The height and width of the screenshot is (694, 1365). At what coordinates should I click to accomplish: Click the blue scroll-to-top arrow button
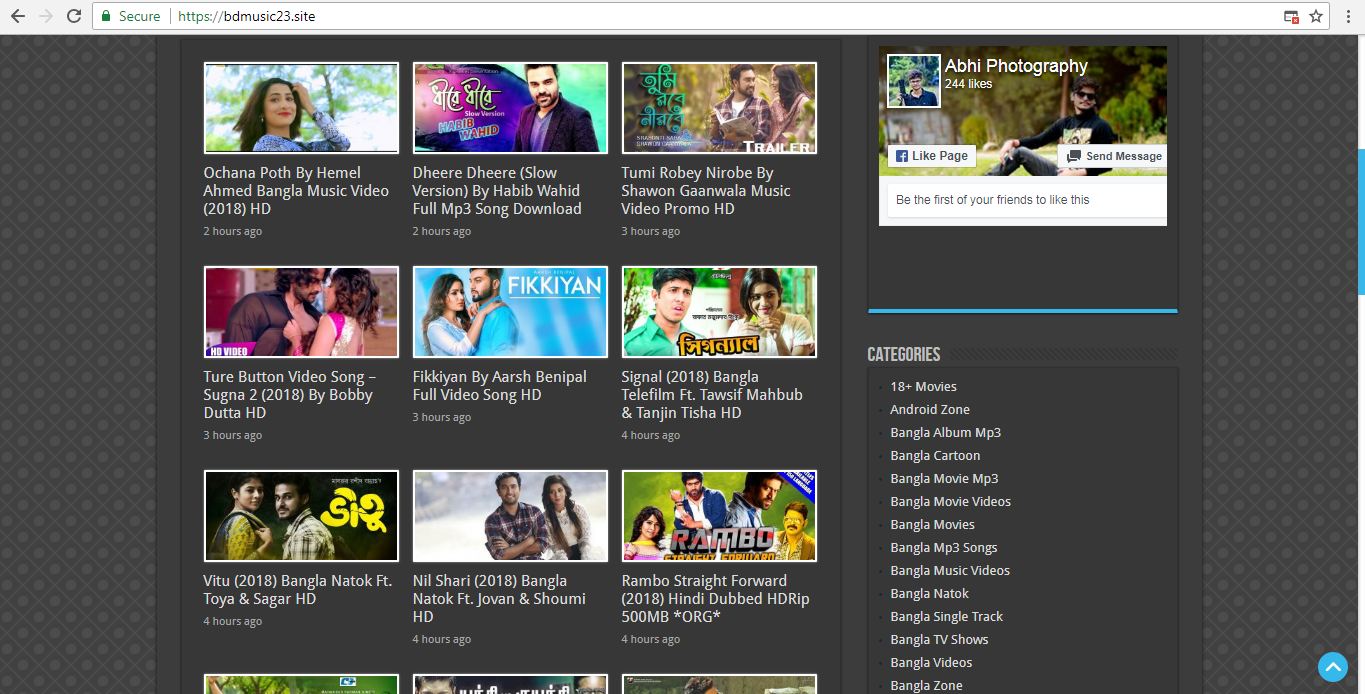(1332, 666)
